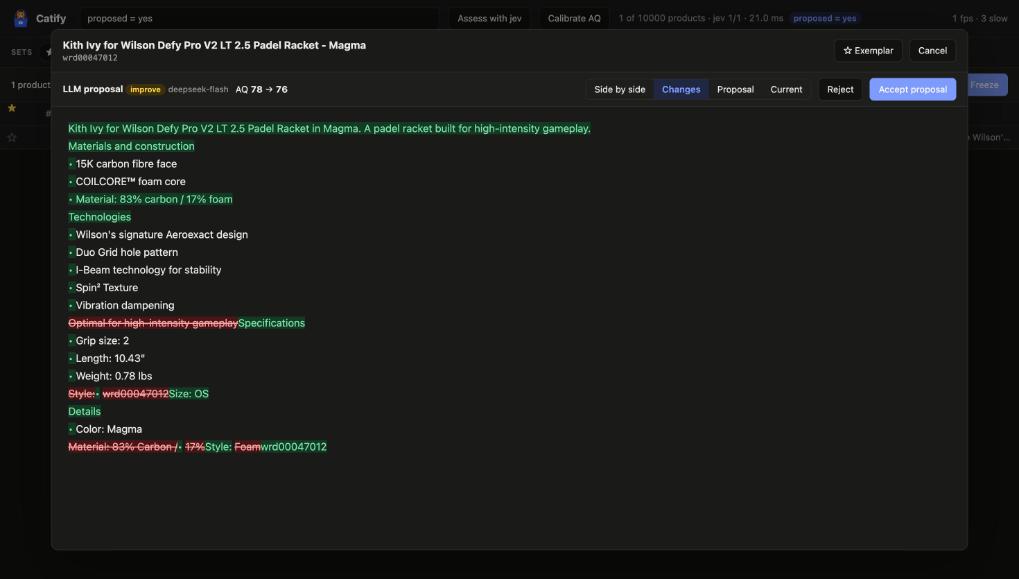
Task: Click 'I-Beam technology for stability' line
Action: 148,270
